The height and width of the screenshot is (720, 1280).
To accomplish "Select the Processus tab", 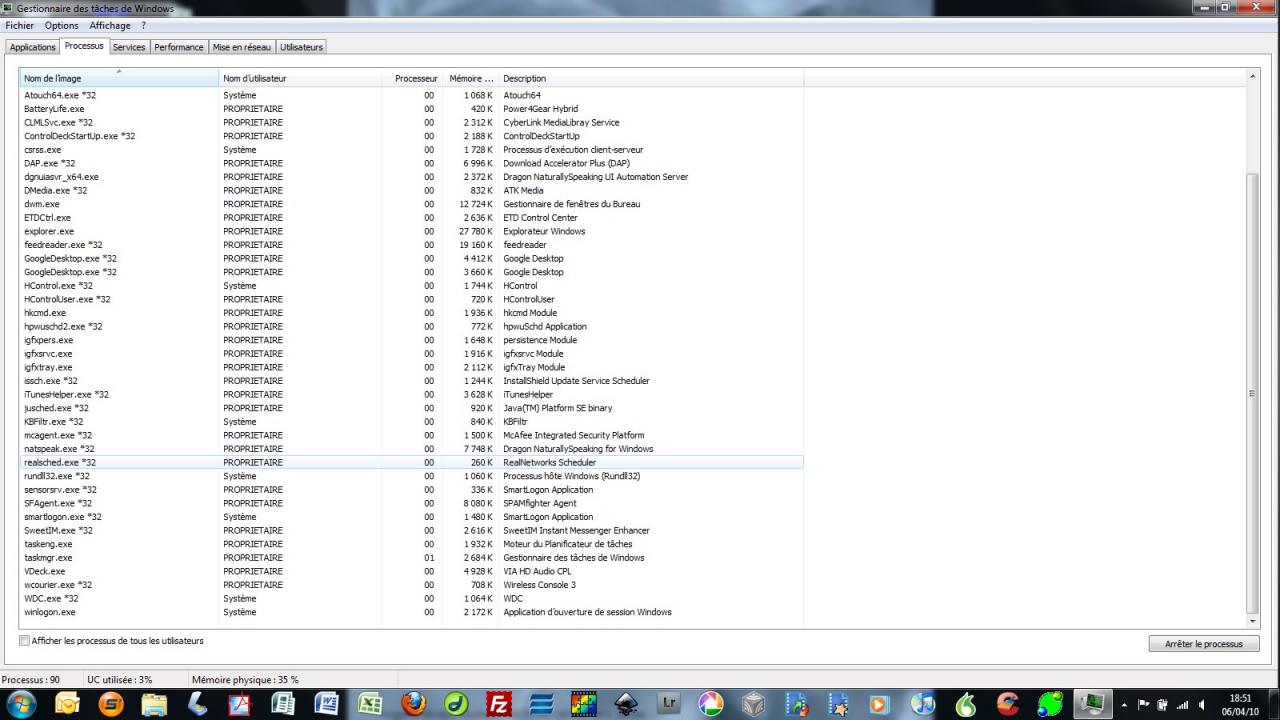I will click(84, 46).
